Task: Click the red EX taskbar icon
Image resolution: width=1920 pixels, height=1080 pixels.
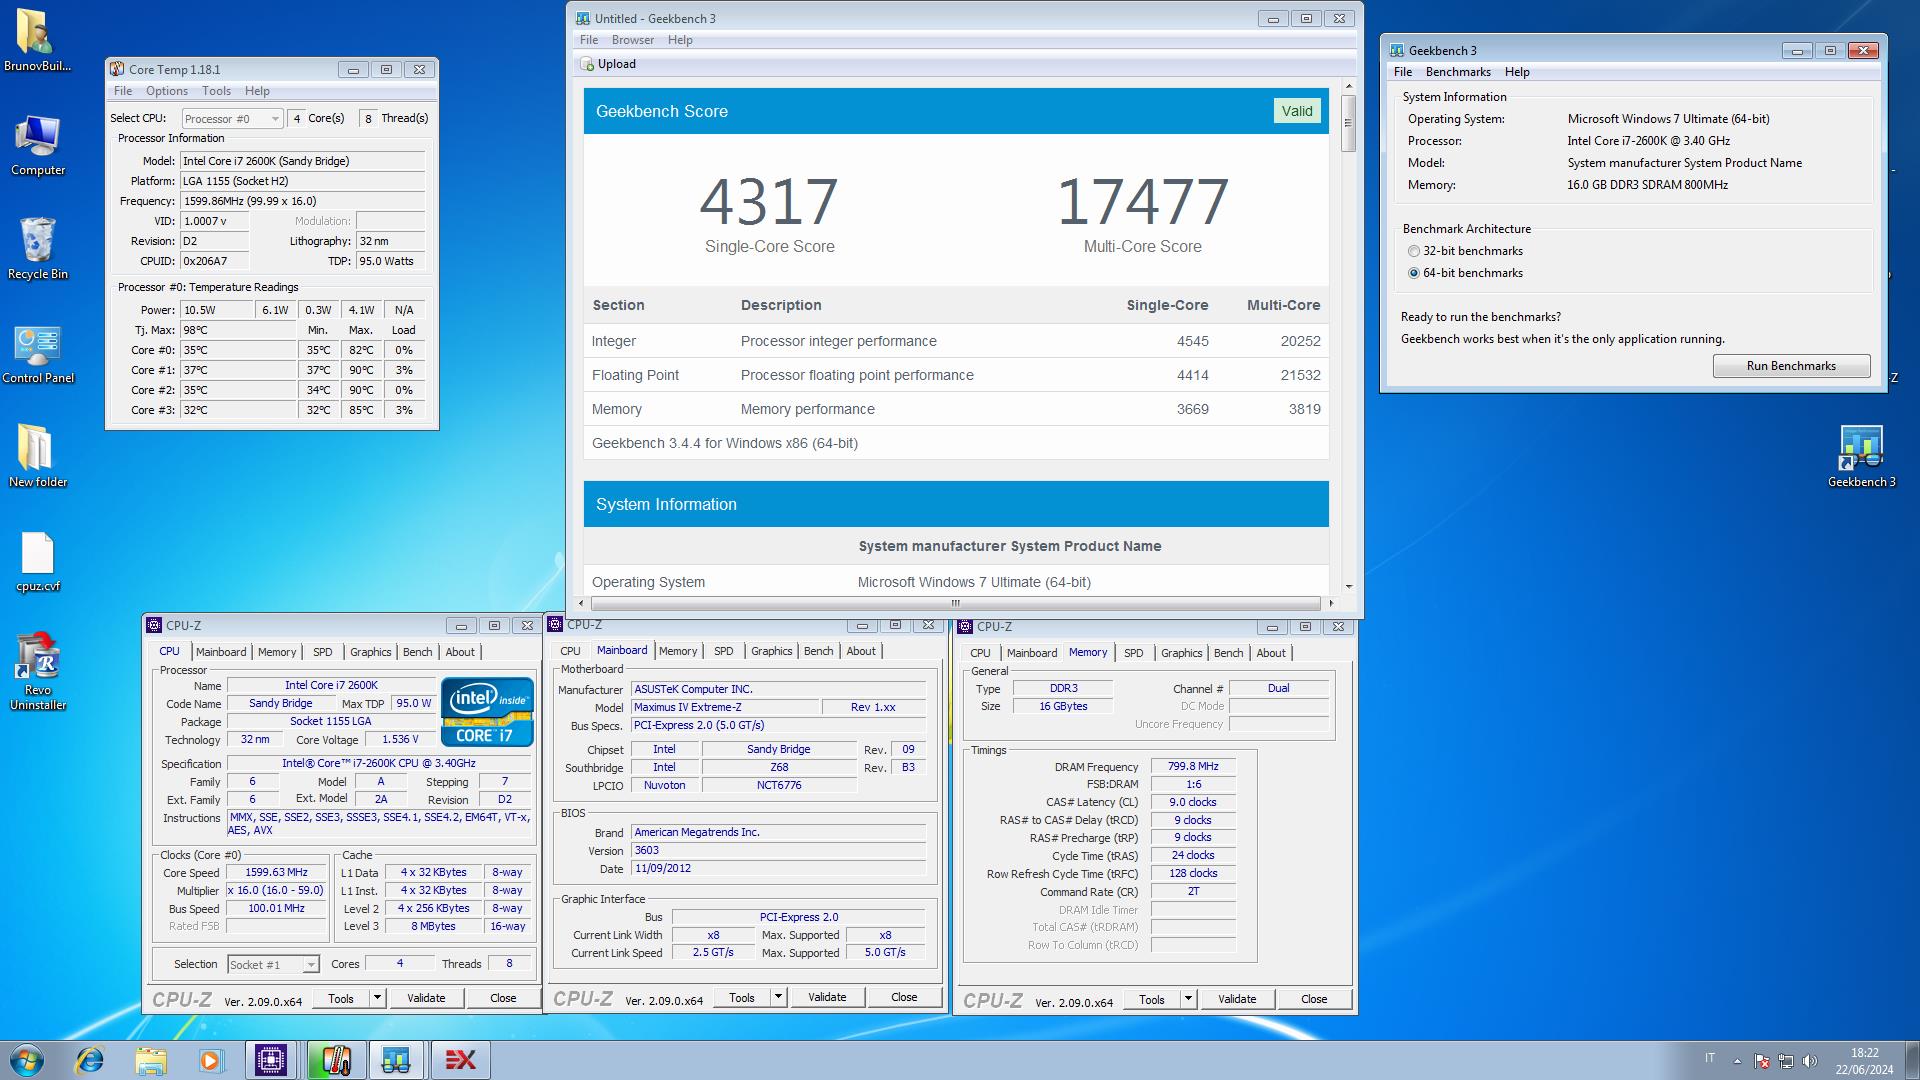Action: (460, 1060)
